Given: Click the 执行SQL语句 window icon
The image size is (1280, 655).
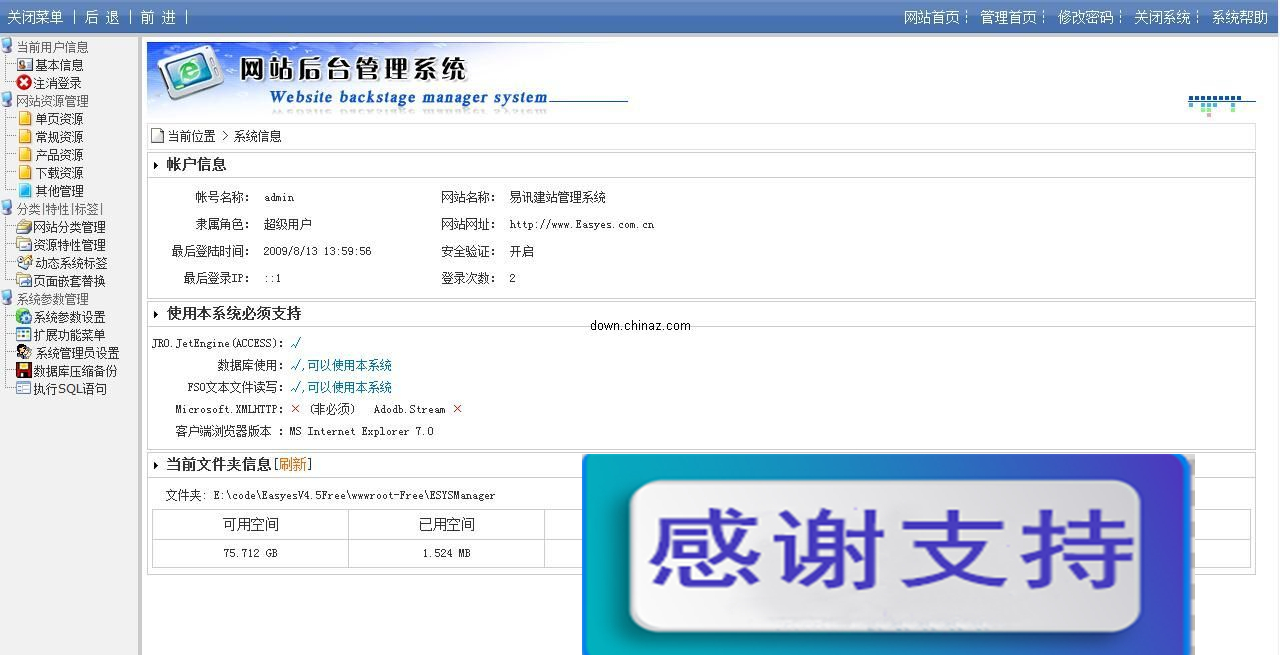Looking at the screenshot, I should (x=24, y=389).
